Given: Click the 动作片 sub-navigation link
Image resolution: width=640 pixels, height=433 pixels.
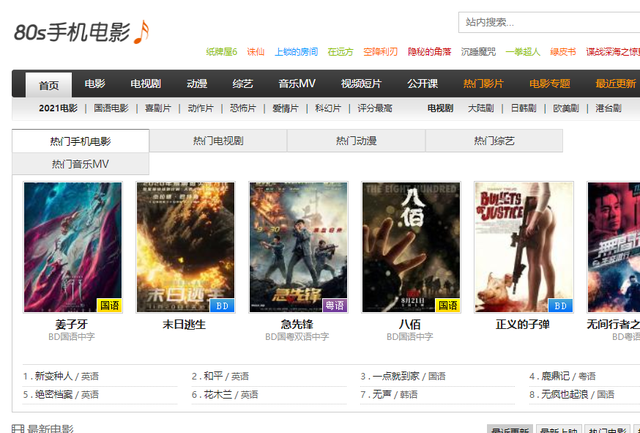Looking at the screenshot, I should pyautogui.click(x=200, y=108).
